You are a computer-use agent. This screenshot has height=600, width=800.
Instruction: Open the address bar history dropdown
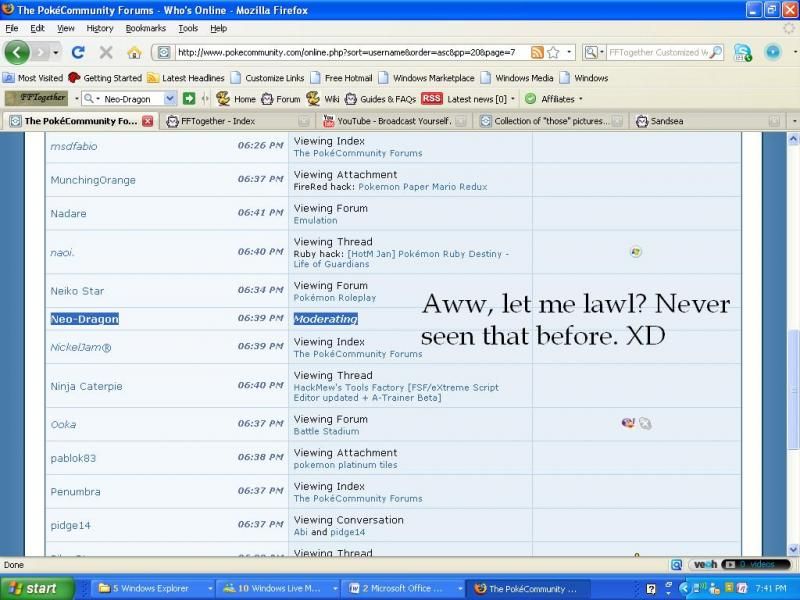pos(569,52)
